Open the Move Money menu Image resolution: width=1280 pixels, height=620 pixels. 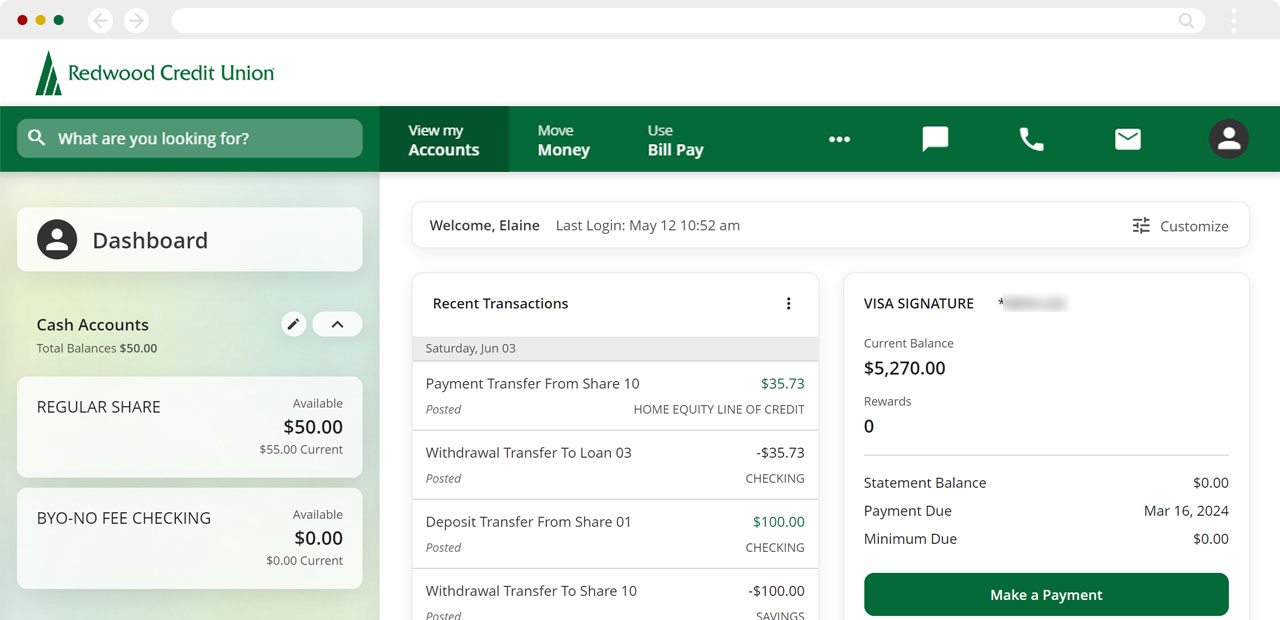tap(563, 140)
